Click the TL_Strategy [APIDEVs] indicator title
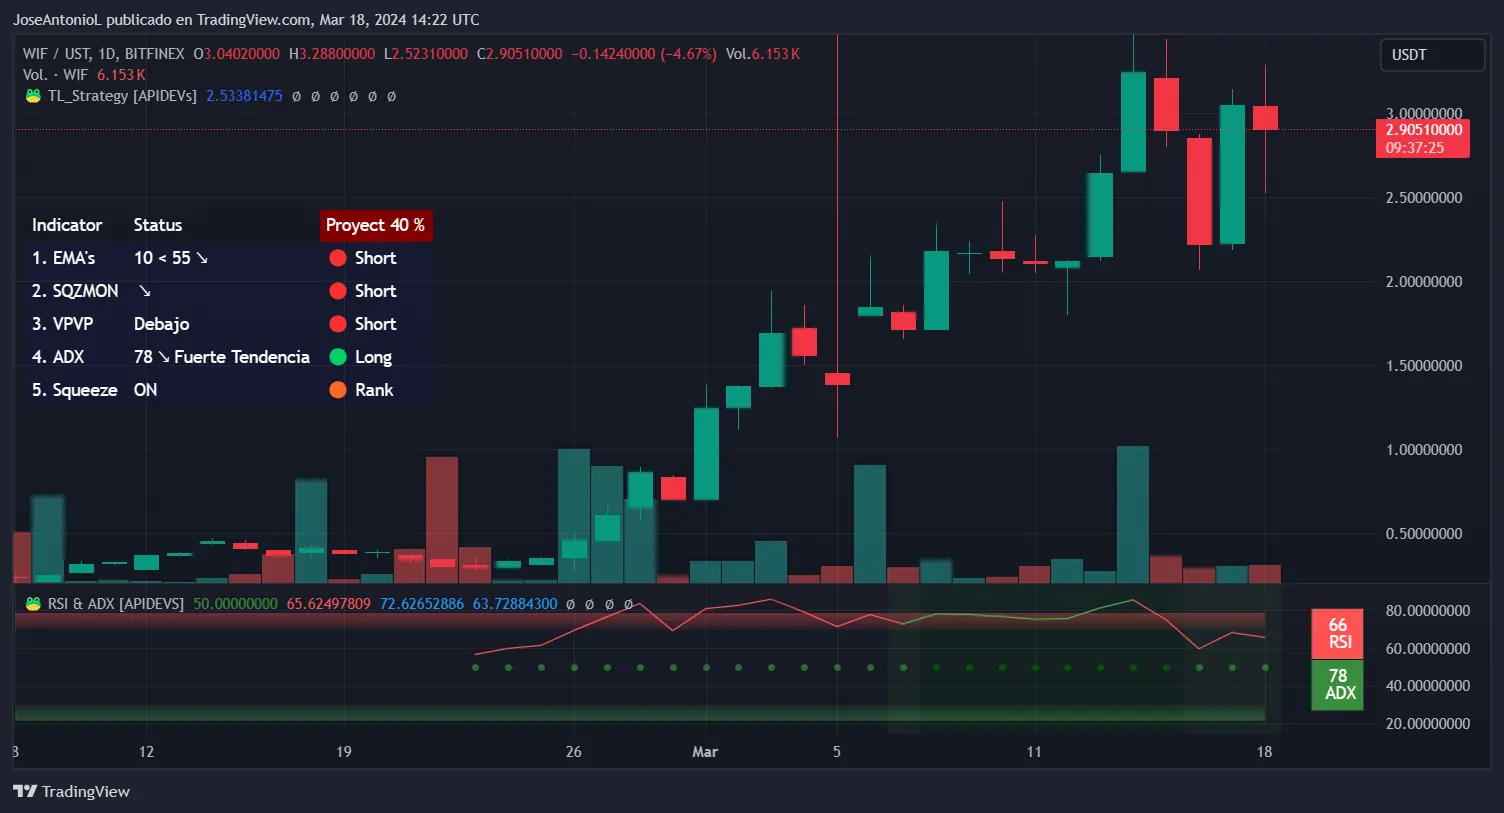 (x=122, y=96)
